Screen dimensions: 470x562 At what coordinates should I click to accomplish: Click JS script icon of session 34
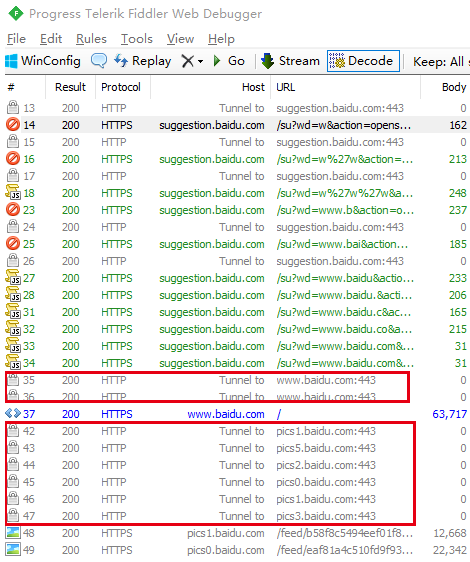[13, 363]
